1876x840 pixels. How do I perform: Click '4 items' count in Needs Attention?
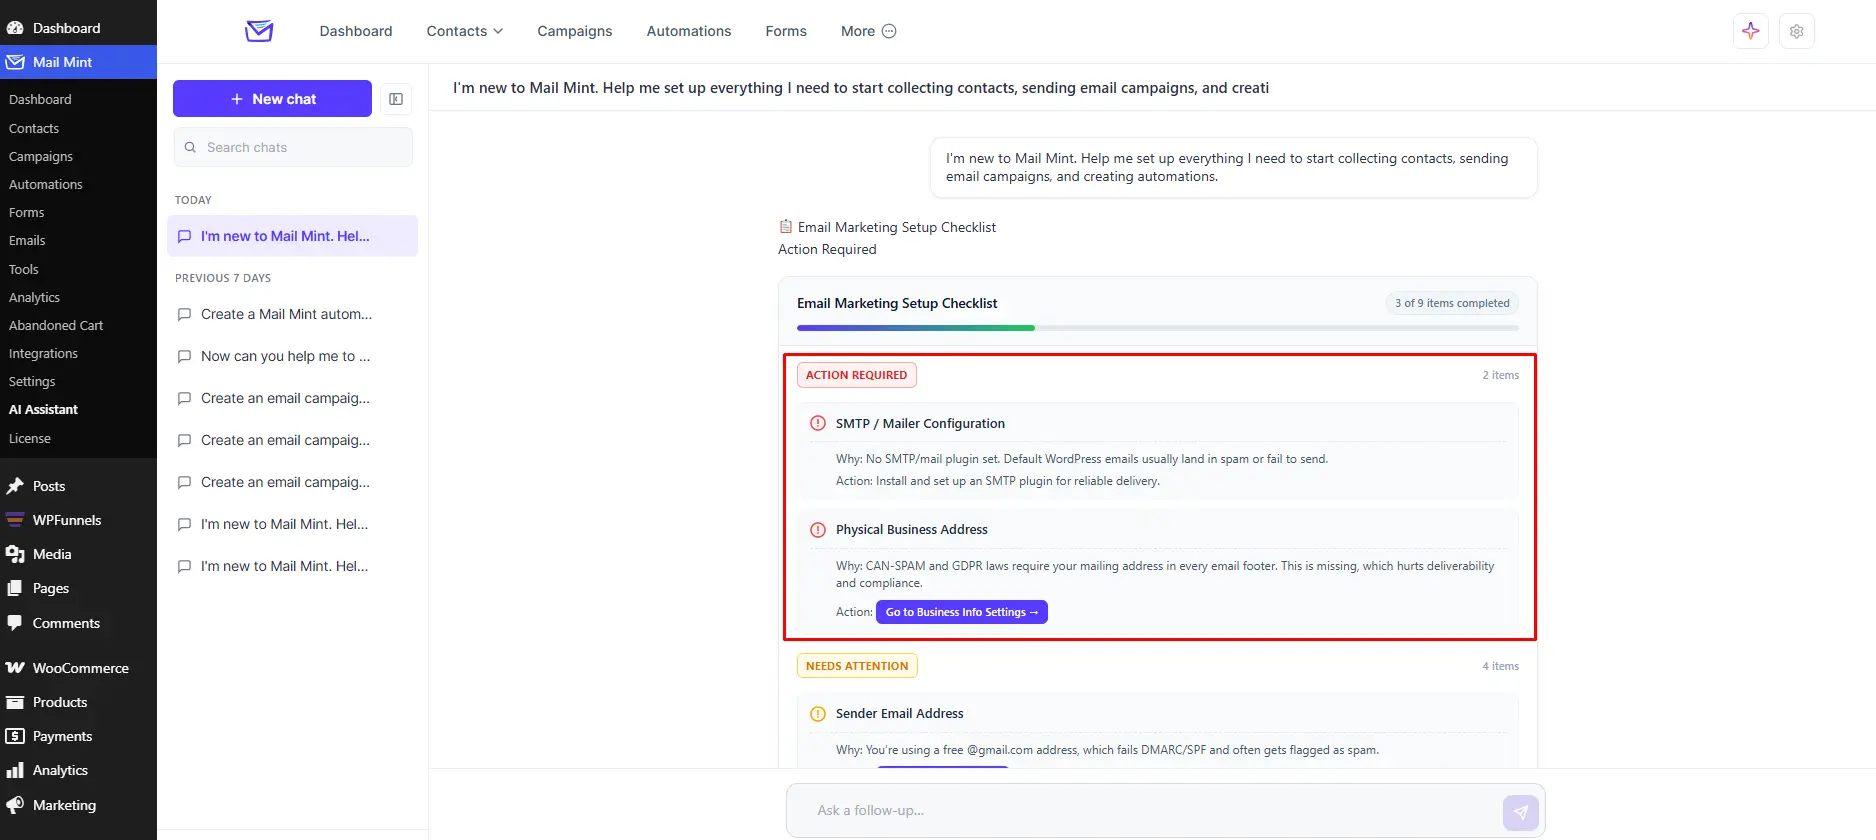[1500, 666]
